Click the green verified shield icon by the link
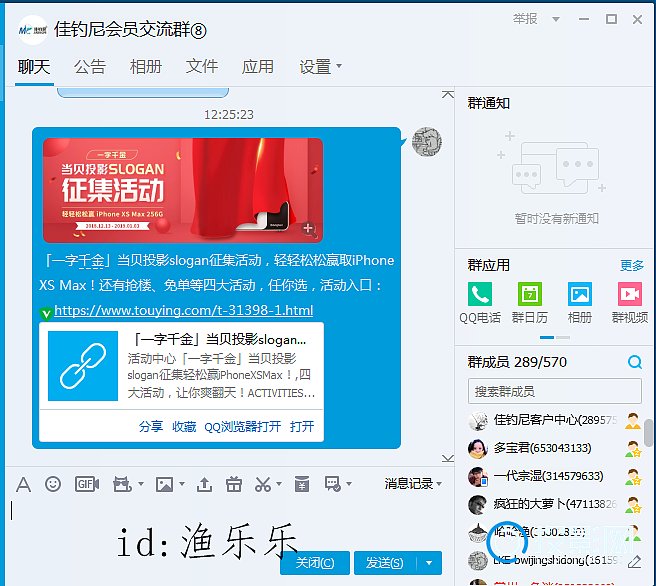Image resolution: width=656 pixels, height=586 pixels. [x=46, y=313]
